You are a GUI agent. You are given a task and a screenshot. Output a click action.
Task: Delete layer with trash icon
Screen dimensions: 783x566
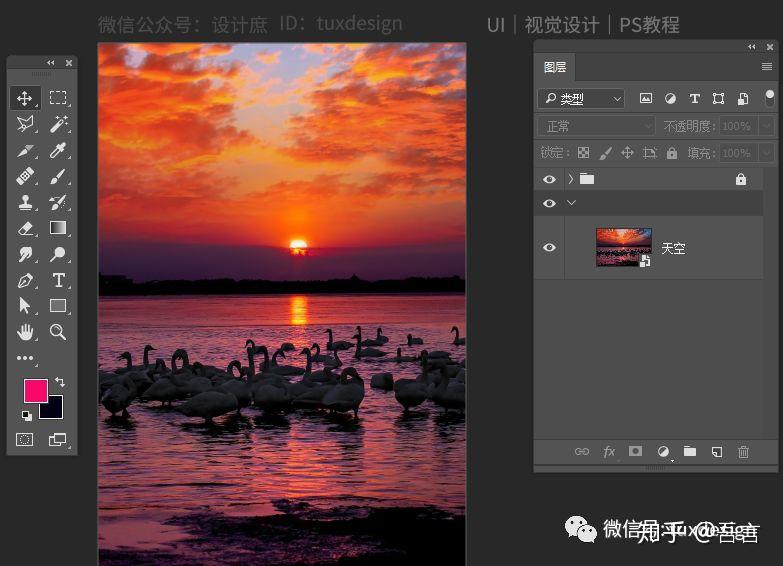(x=743, y=452)
